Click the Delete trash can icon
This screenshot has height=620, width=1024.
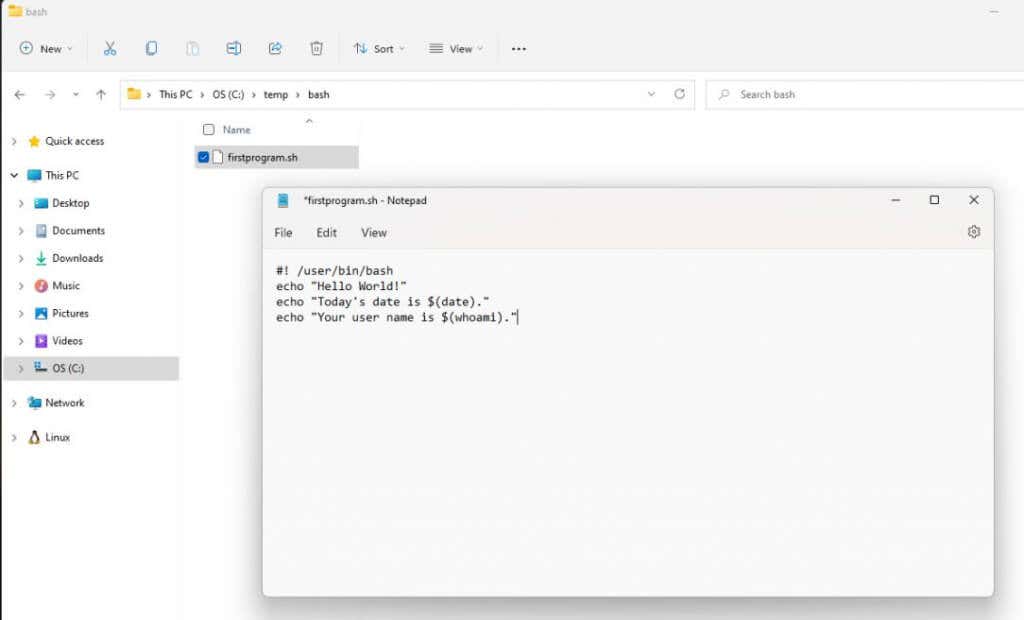pos(316,48)
